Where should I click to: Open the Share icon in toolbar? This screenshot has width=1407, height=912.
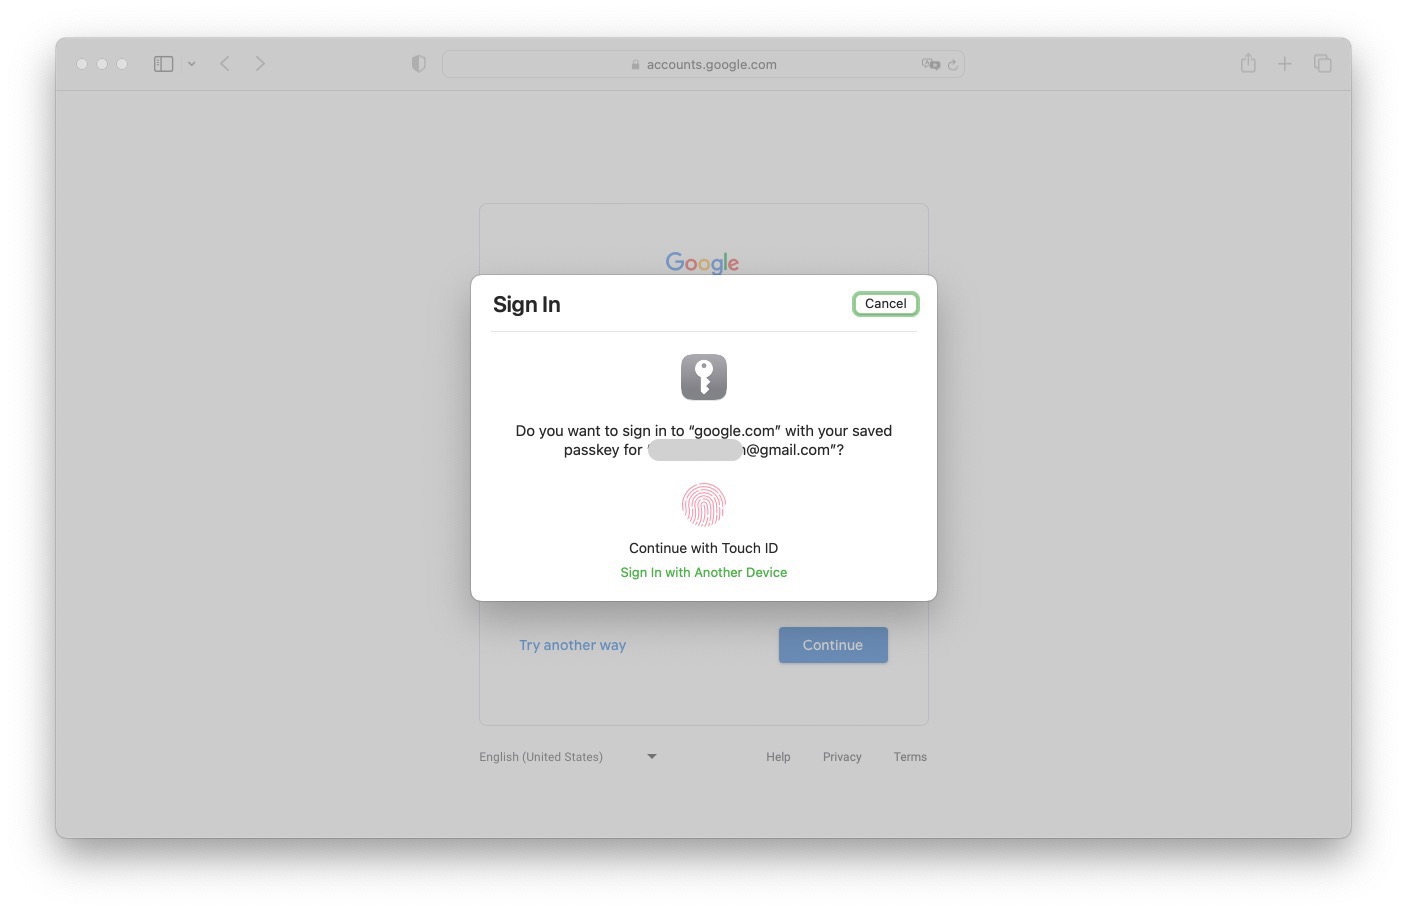[x=1248, y=63]
